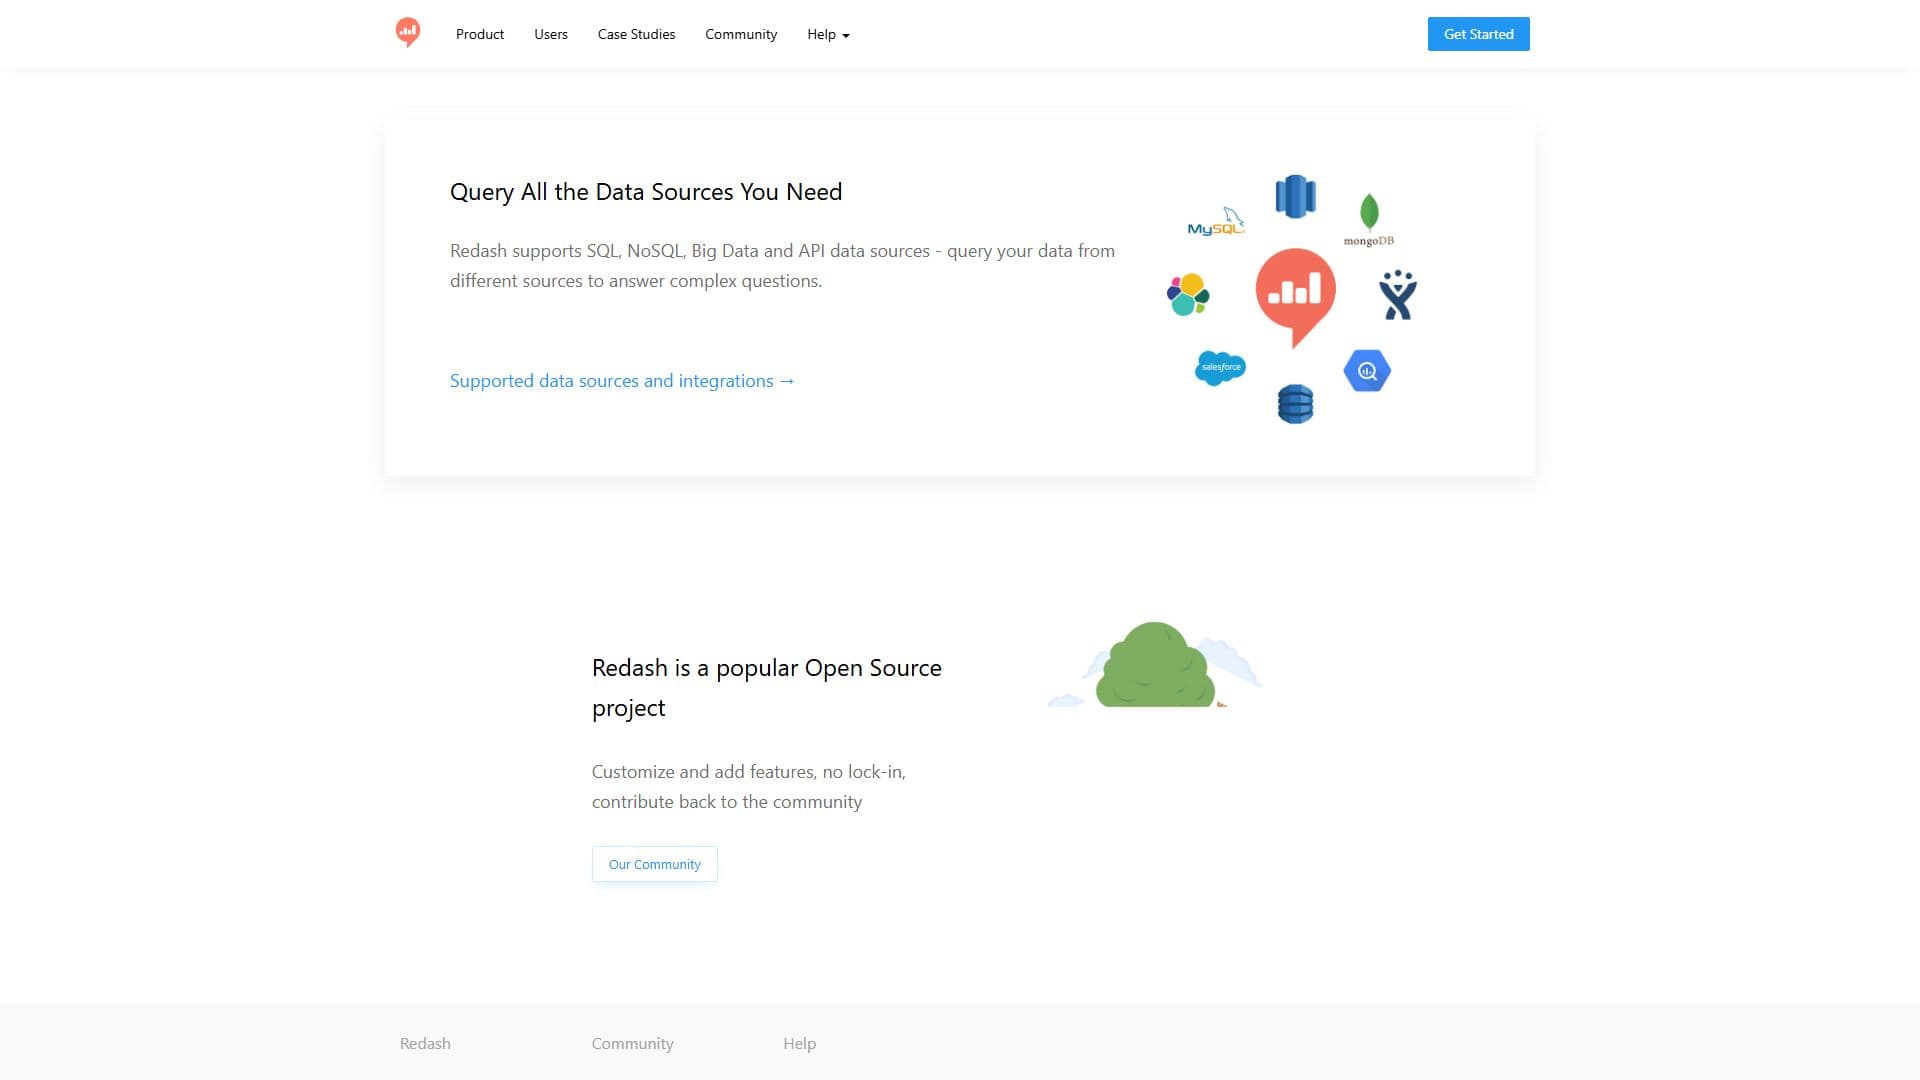Viewport: 1920px width, 1080px height.
Task: Click the BigQuery hexagon icon
Action: click(1367, 371)
